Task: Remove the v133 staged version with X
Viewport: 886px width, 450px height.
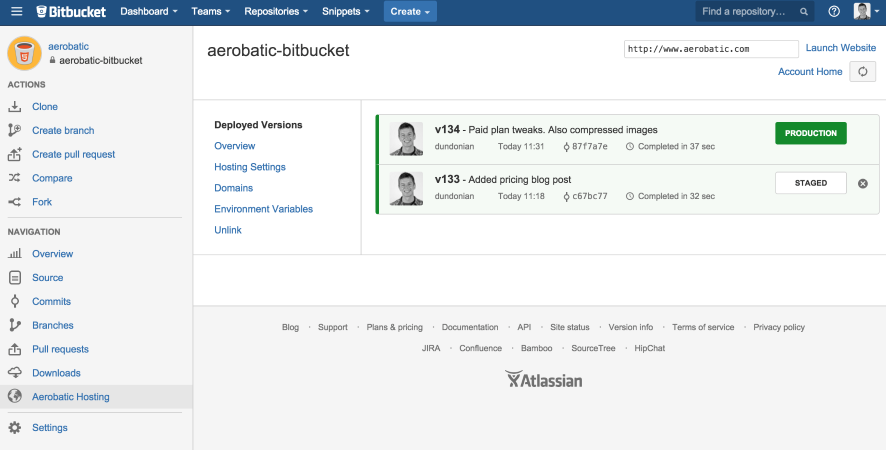Action: tap(863, 183)
